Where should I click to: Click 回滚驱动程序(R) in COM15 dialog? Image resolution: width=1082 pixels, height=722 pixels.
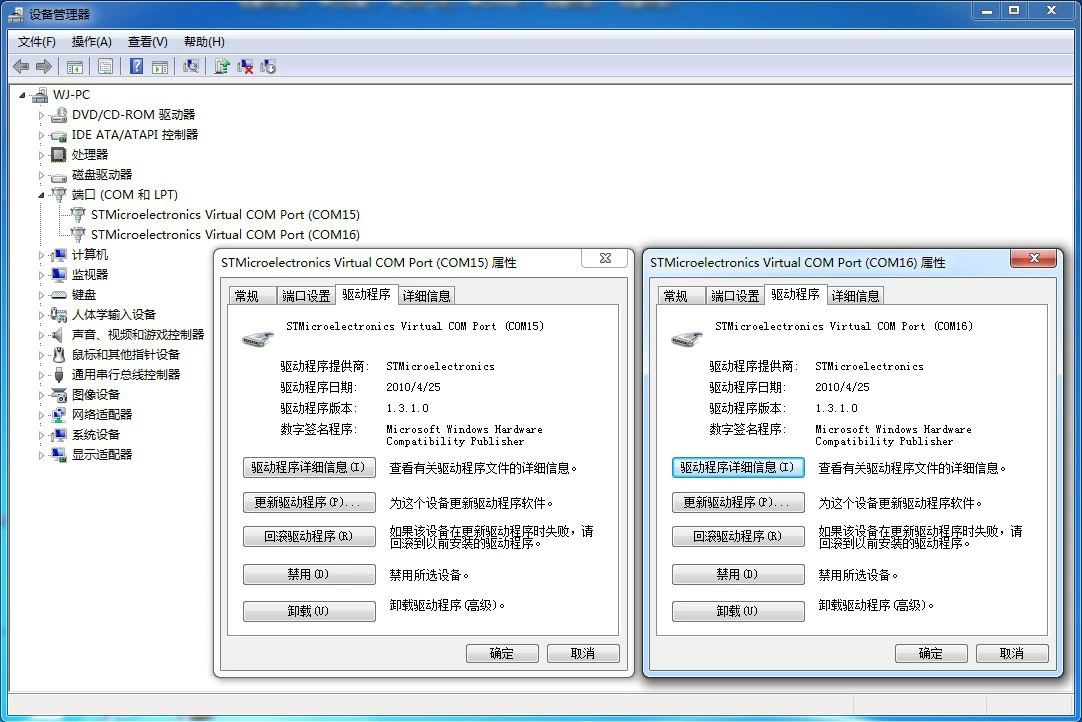point(309,536)
